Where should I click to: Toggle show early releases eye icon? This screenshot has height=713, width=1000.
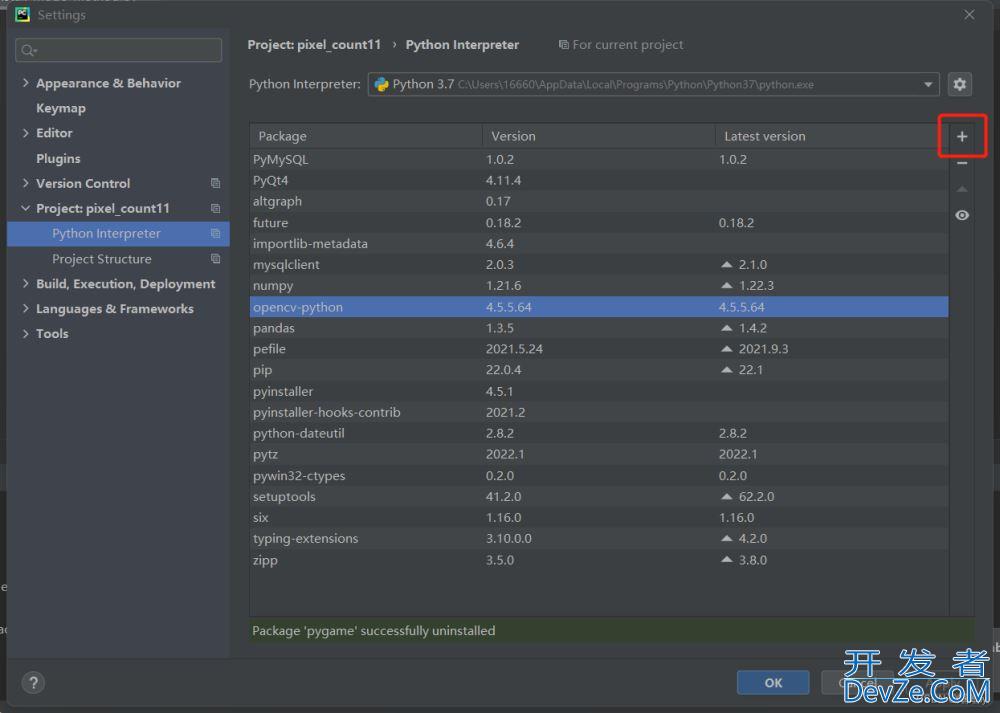point(962,216)
